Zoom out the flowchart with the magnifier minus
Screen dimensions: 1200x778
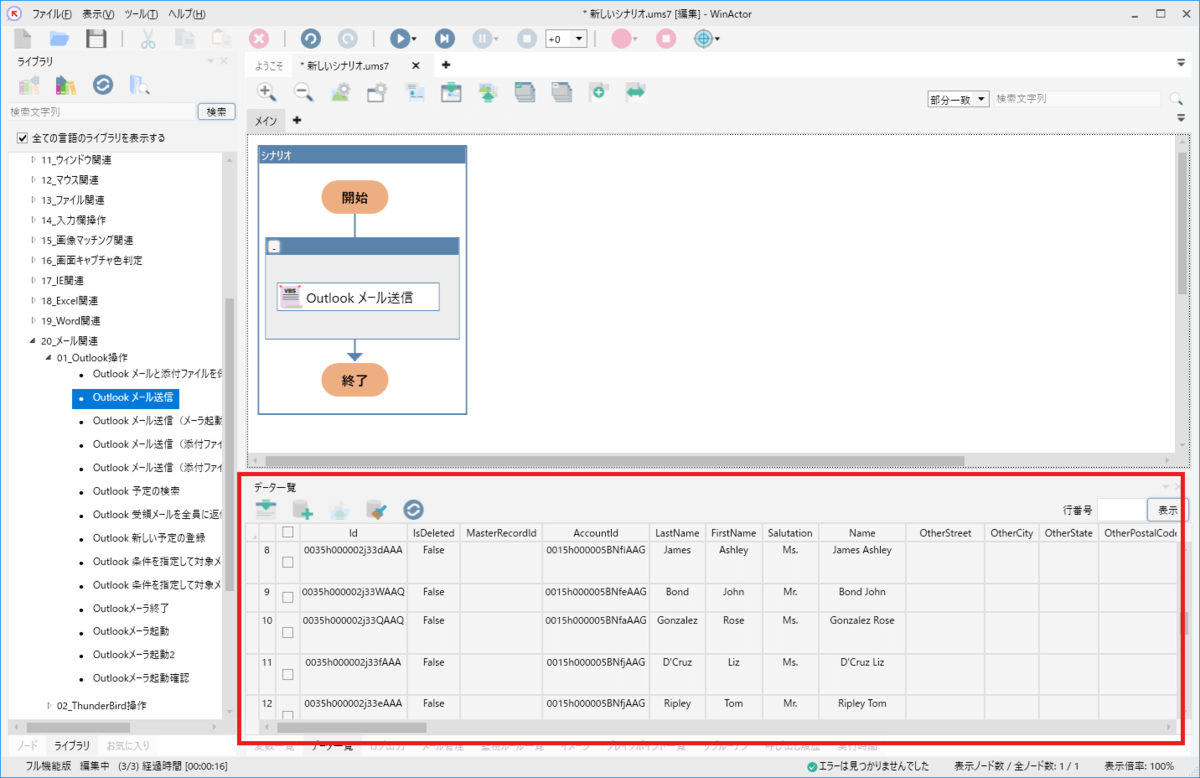point(304,92)
